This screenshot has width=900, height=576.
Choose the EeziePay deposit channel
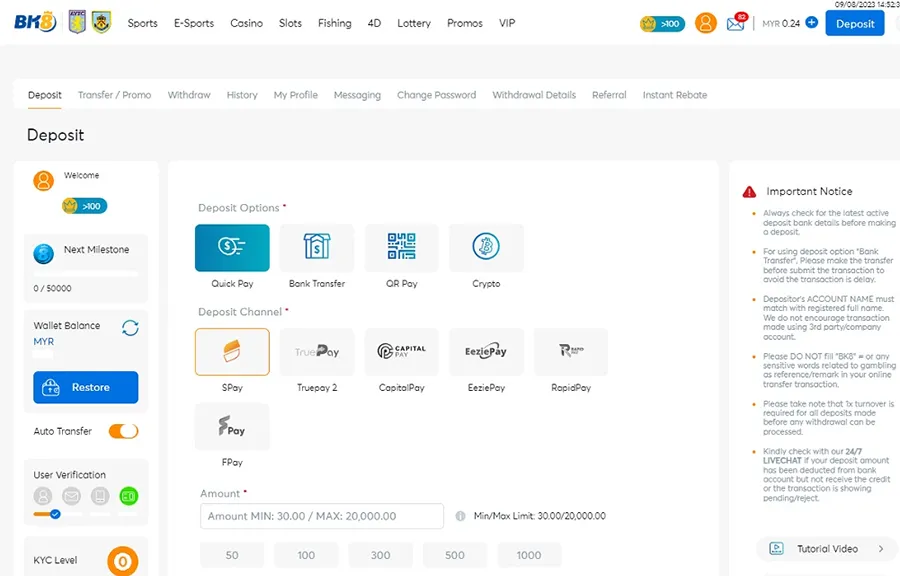pos(486,352)
